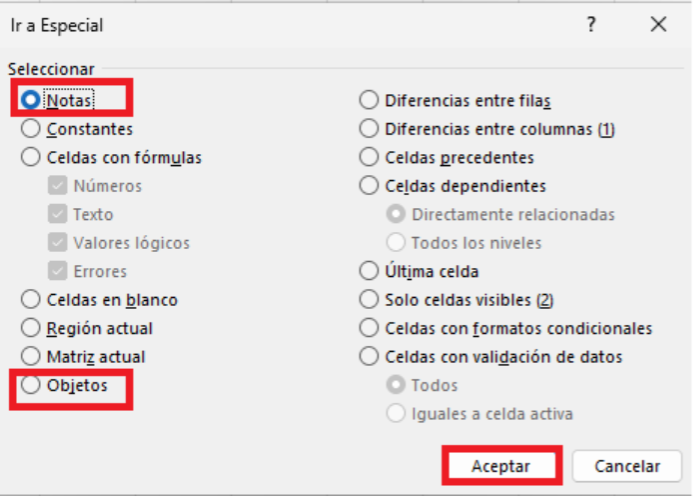The height and width of the screenshot is (496, 693).
Task: Click the Cancelar button
Action: pyautogui.click(x=627, y=466)
